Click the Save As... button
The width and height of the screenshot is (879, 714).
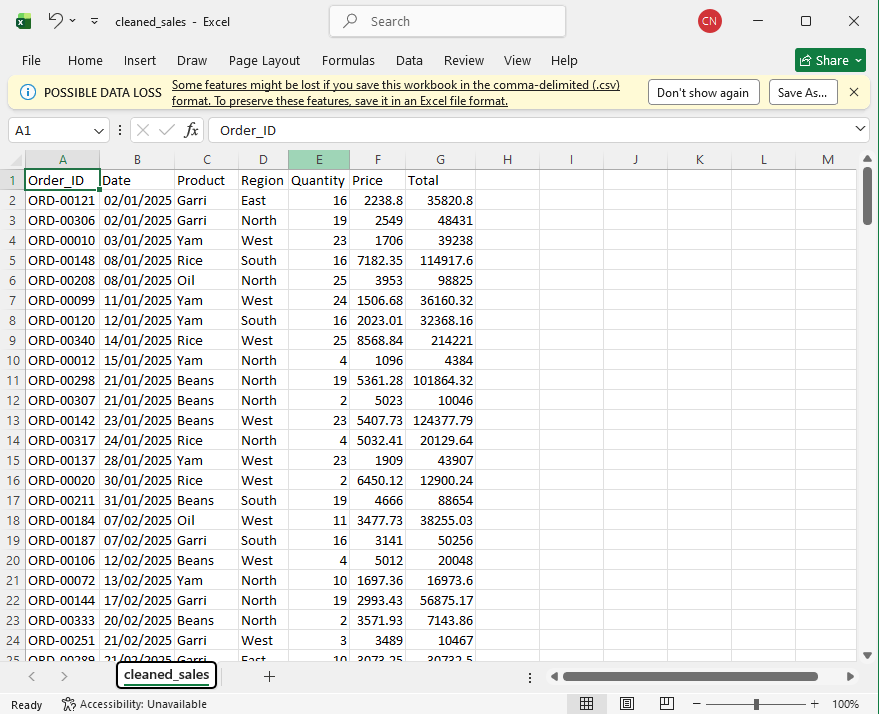(802, 92)
